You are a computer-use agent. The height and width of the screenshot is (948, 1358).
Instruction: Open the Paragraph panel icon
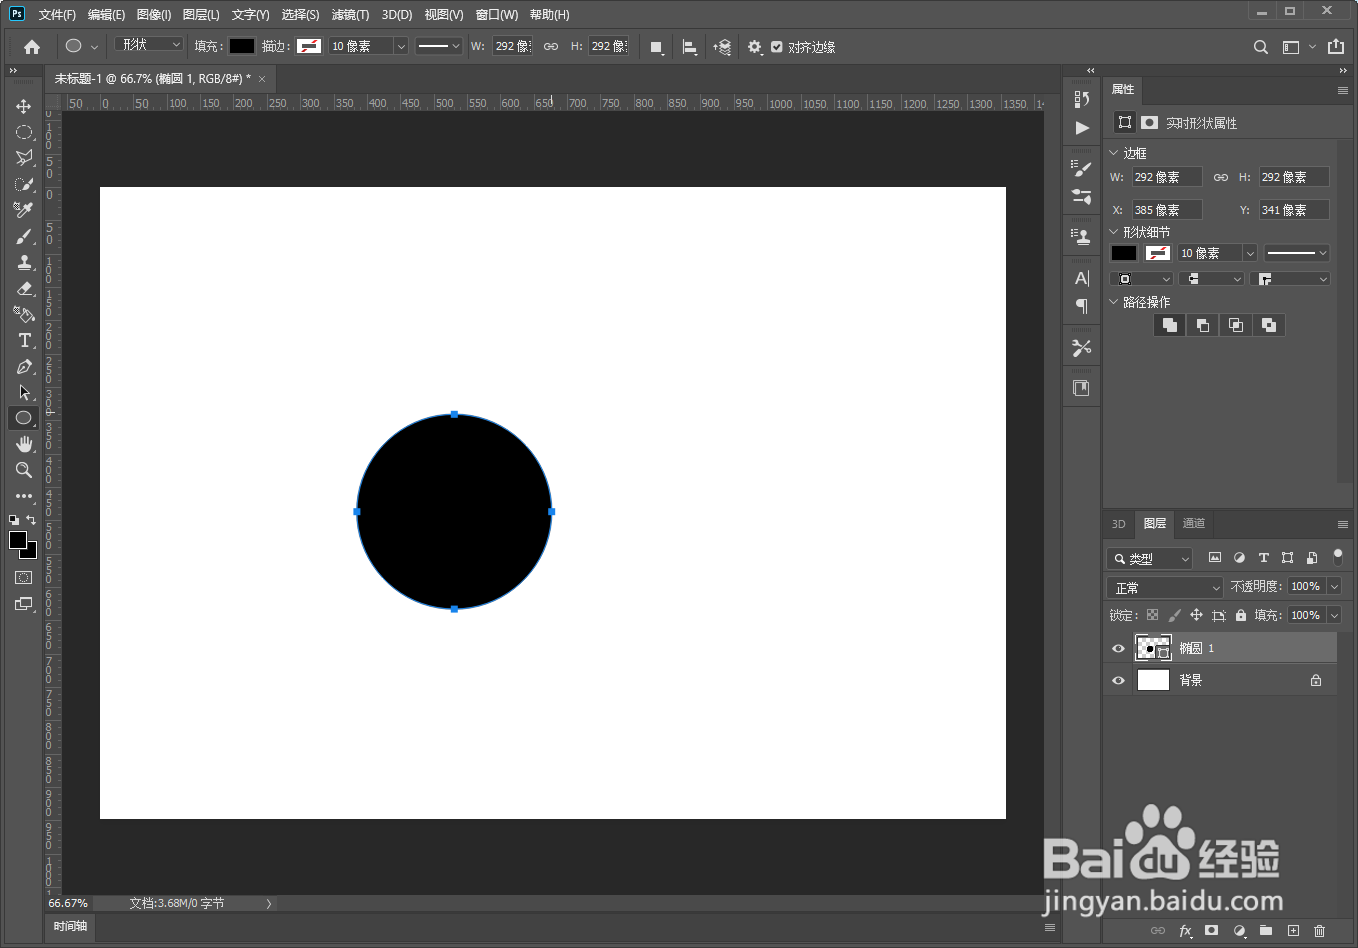coord(1081,306)
